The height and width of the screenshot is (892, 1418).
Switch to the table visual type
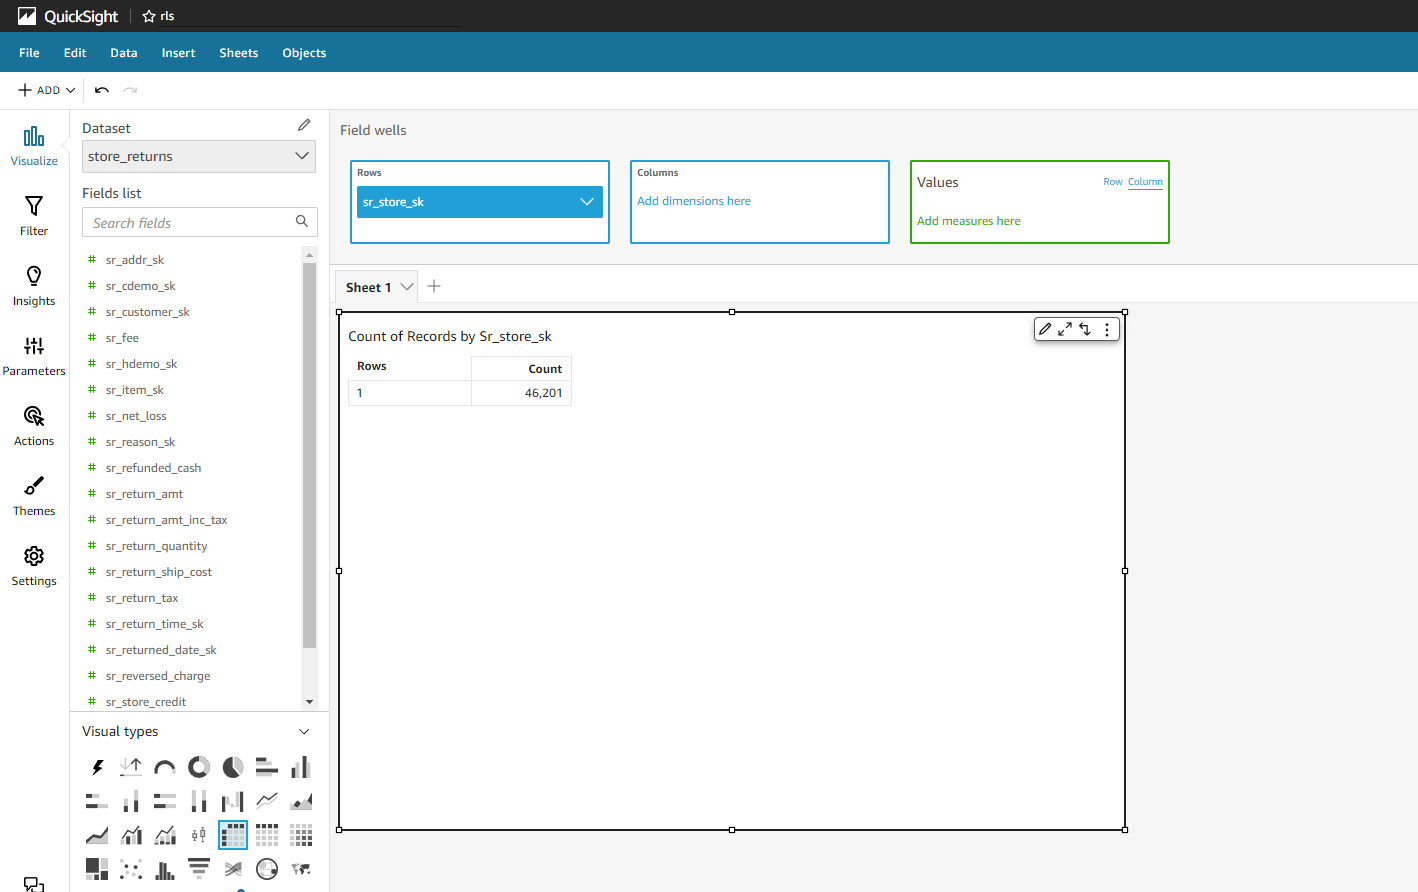pos(267,835)
